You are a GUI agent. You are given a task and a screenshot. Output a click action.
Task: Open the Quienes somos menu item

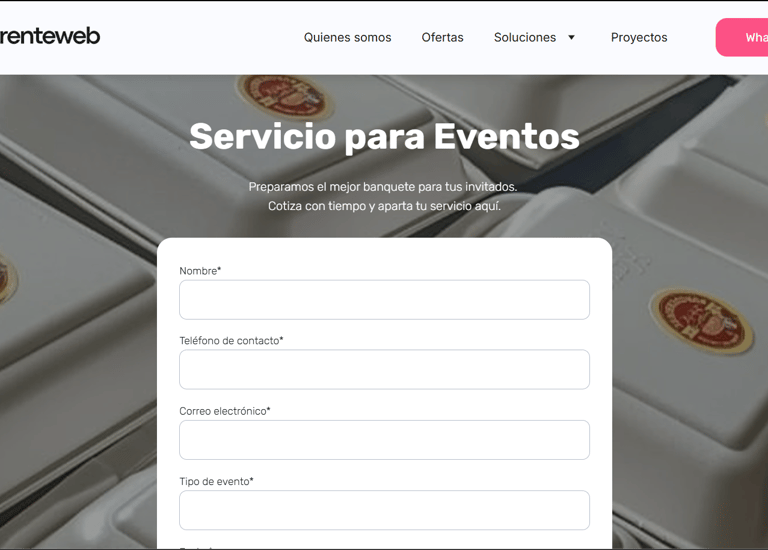tap(347, 37)
